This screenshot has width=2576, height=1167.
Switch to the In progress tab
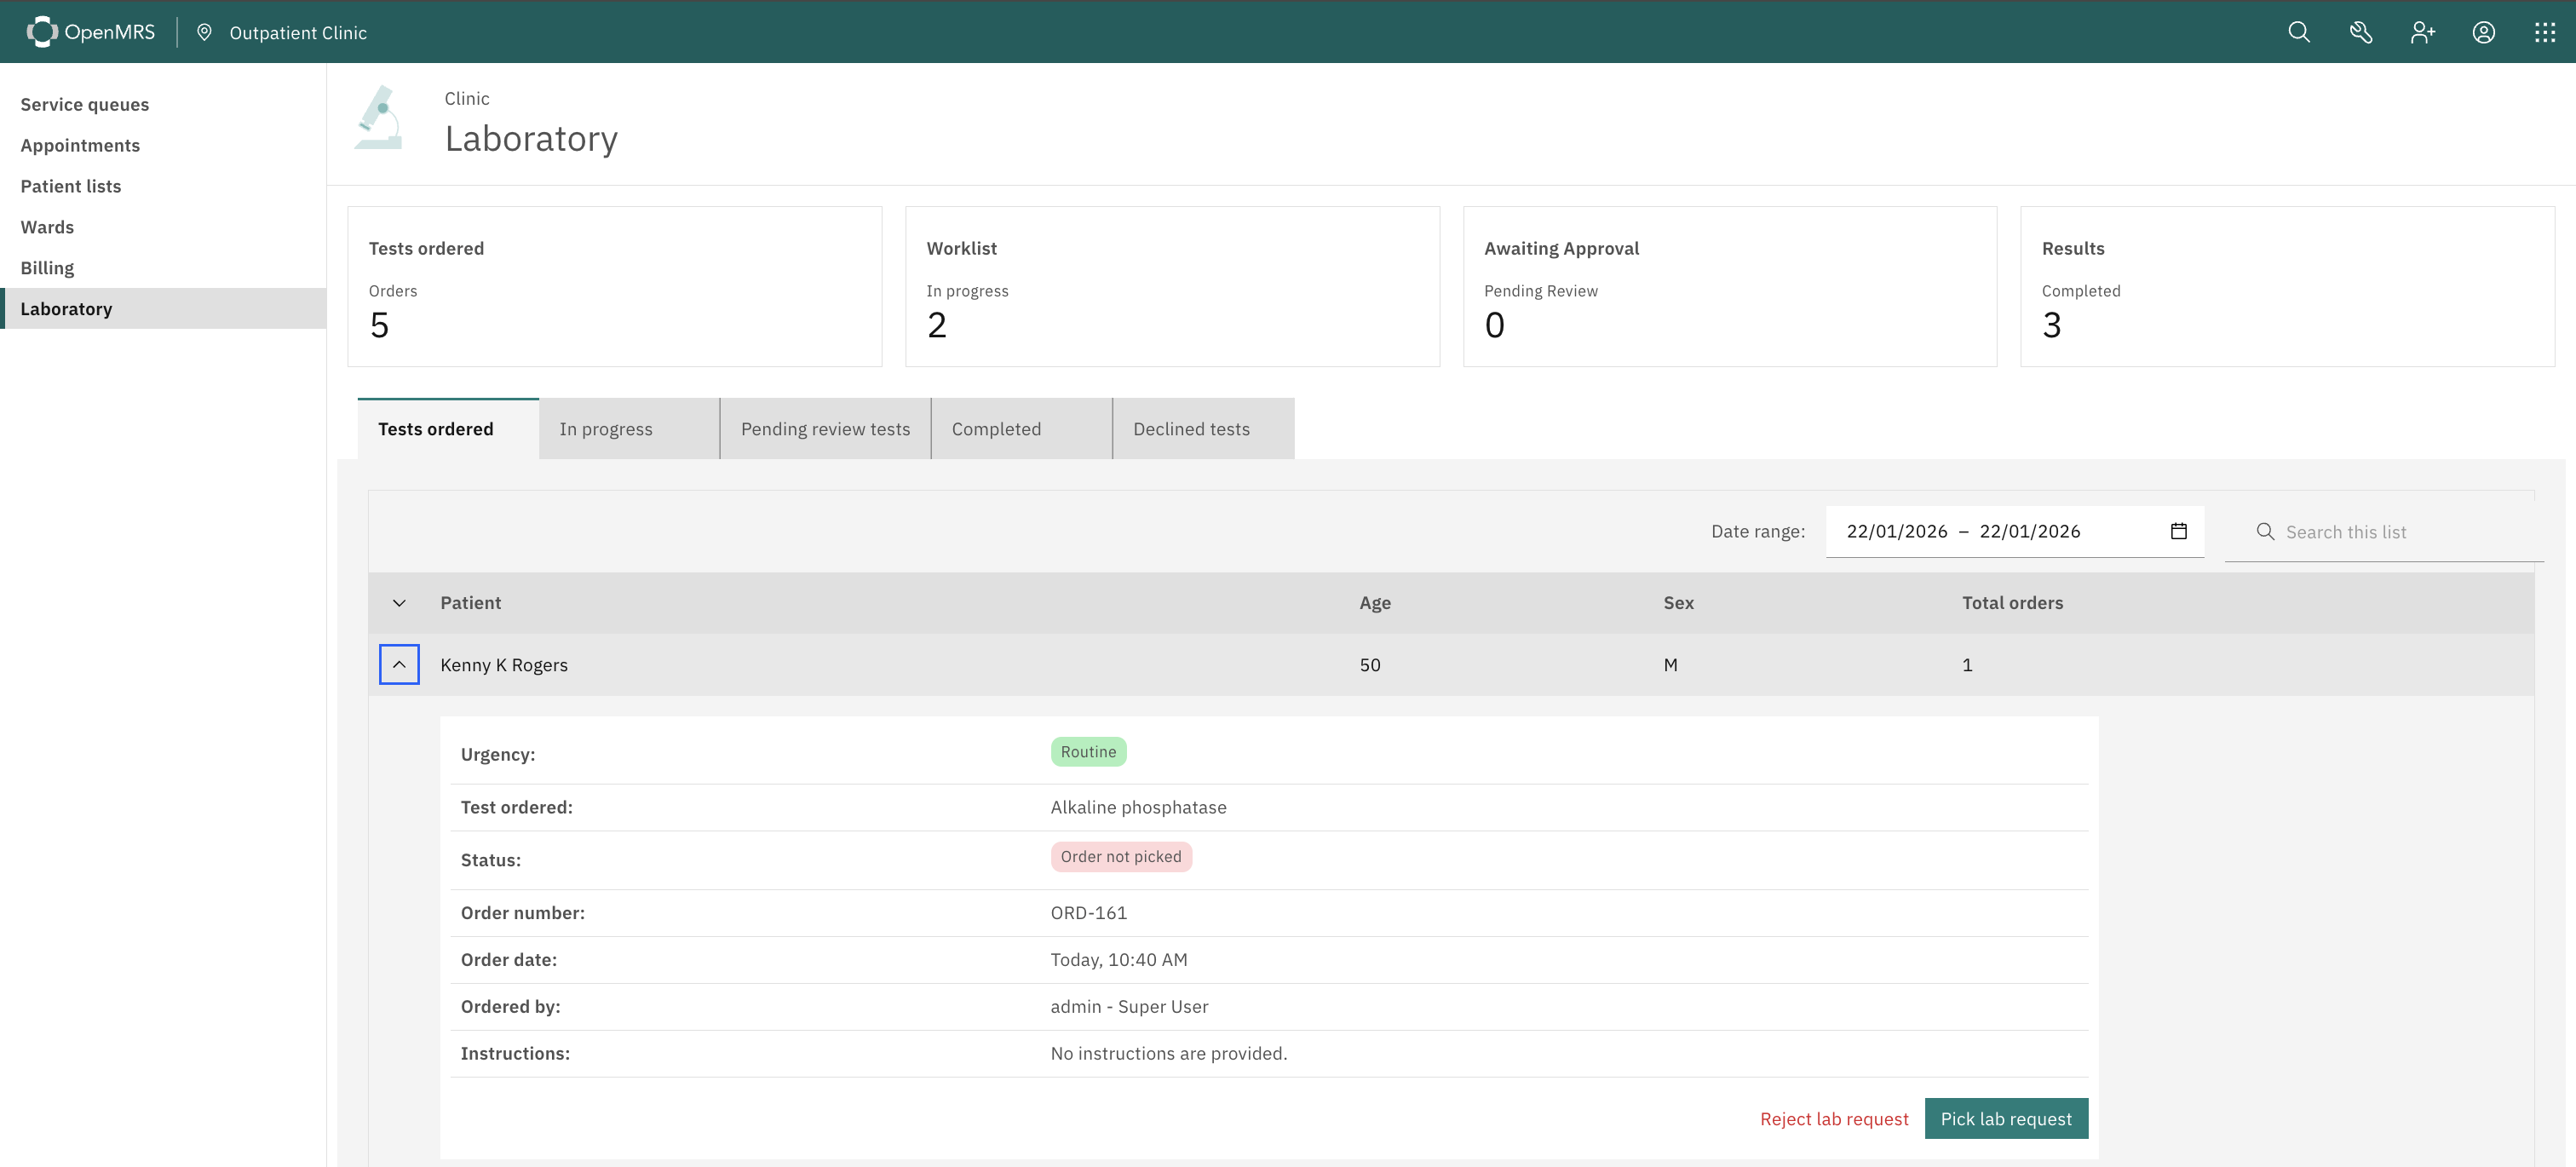606,429
